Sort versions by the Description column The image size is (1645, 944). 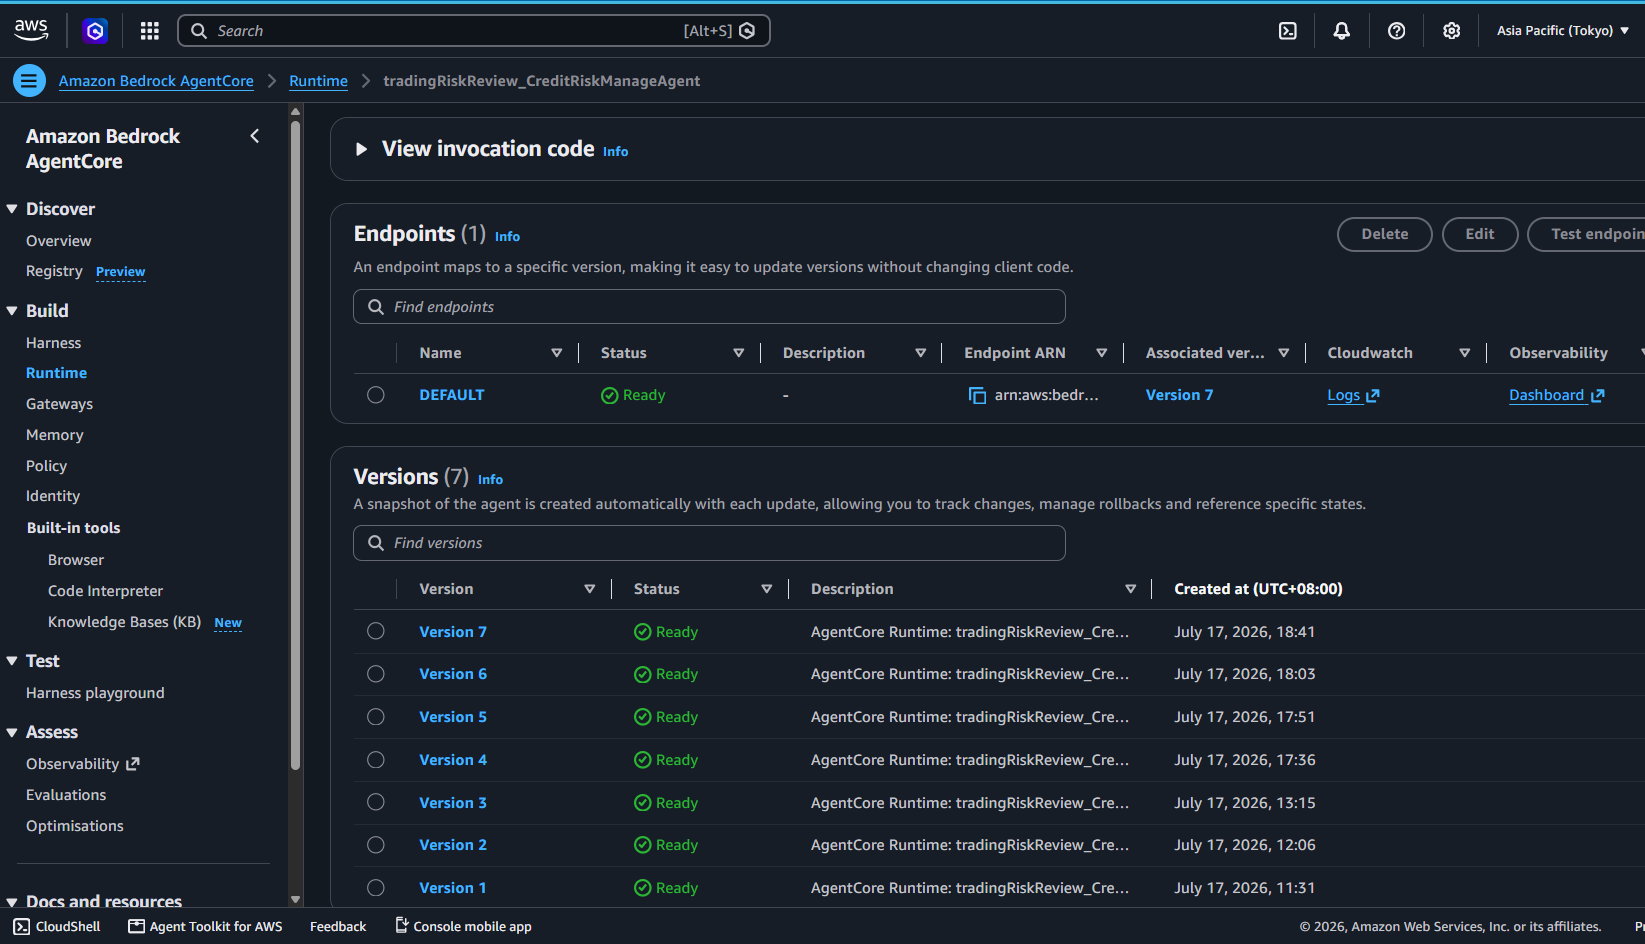coord(1131,589)
